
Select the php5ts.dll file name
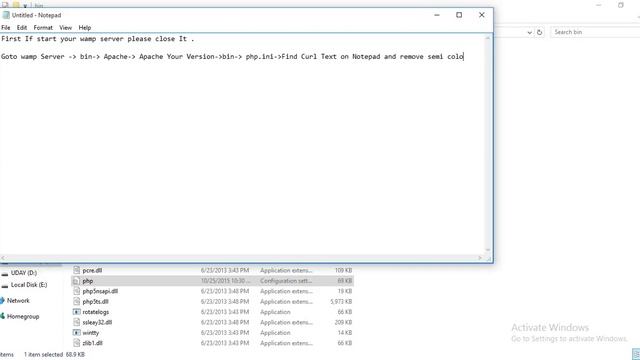[x=96, y=302]
